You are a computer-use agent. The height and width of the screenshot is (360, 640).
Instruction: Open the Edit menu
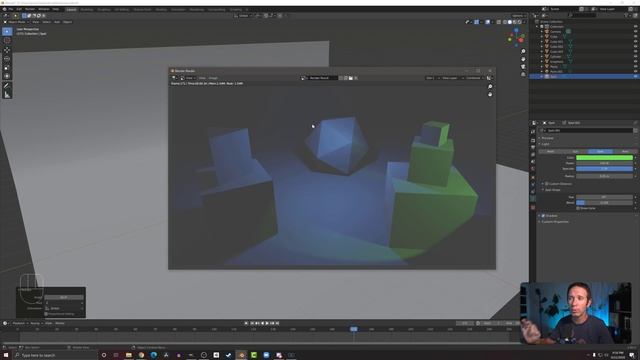point(19,9)
